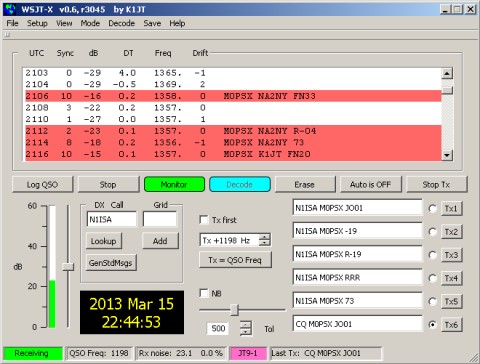Screen dimensions: 480x364
Task: Click the GenStdMsgs button
Action: click(x=111, y=263)
